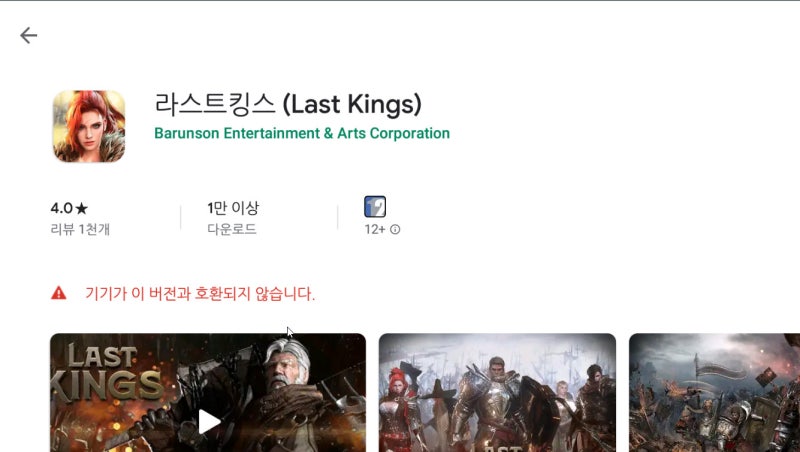This screenshot has height=452, width=800.
Task: Open the battlefield banner screenshot thumbnail
Action: 714,392
